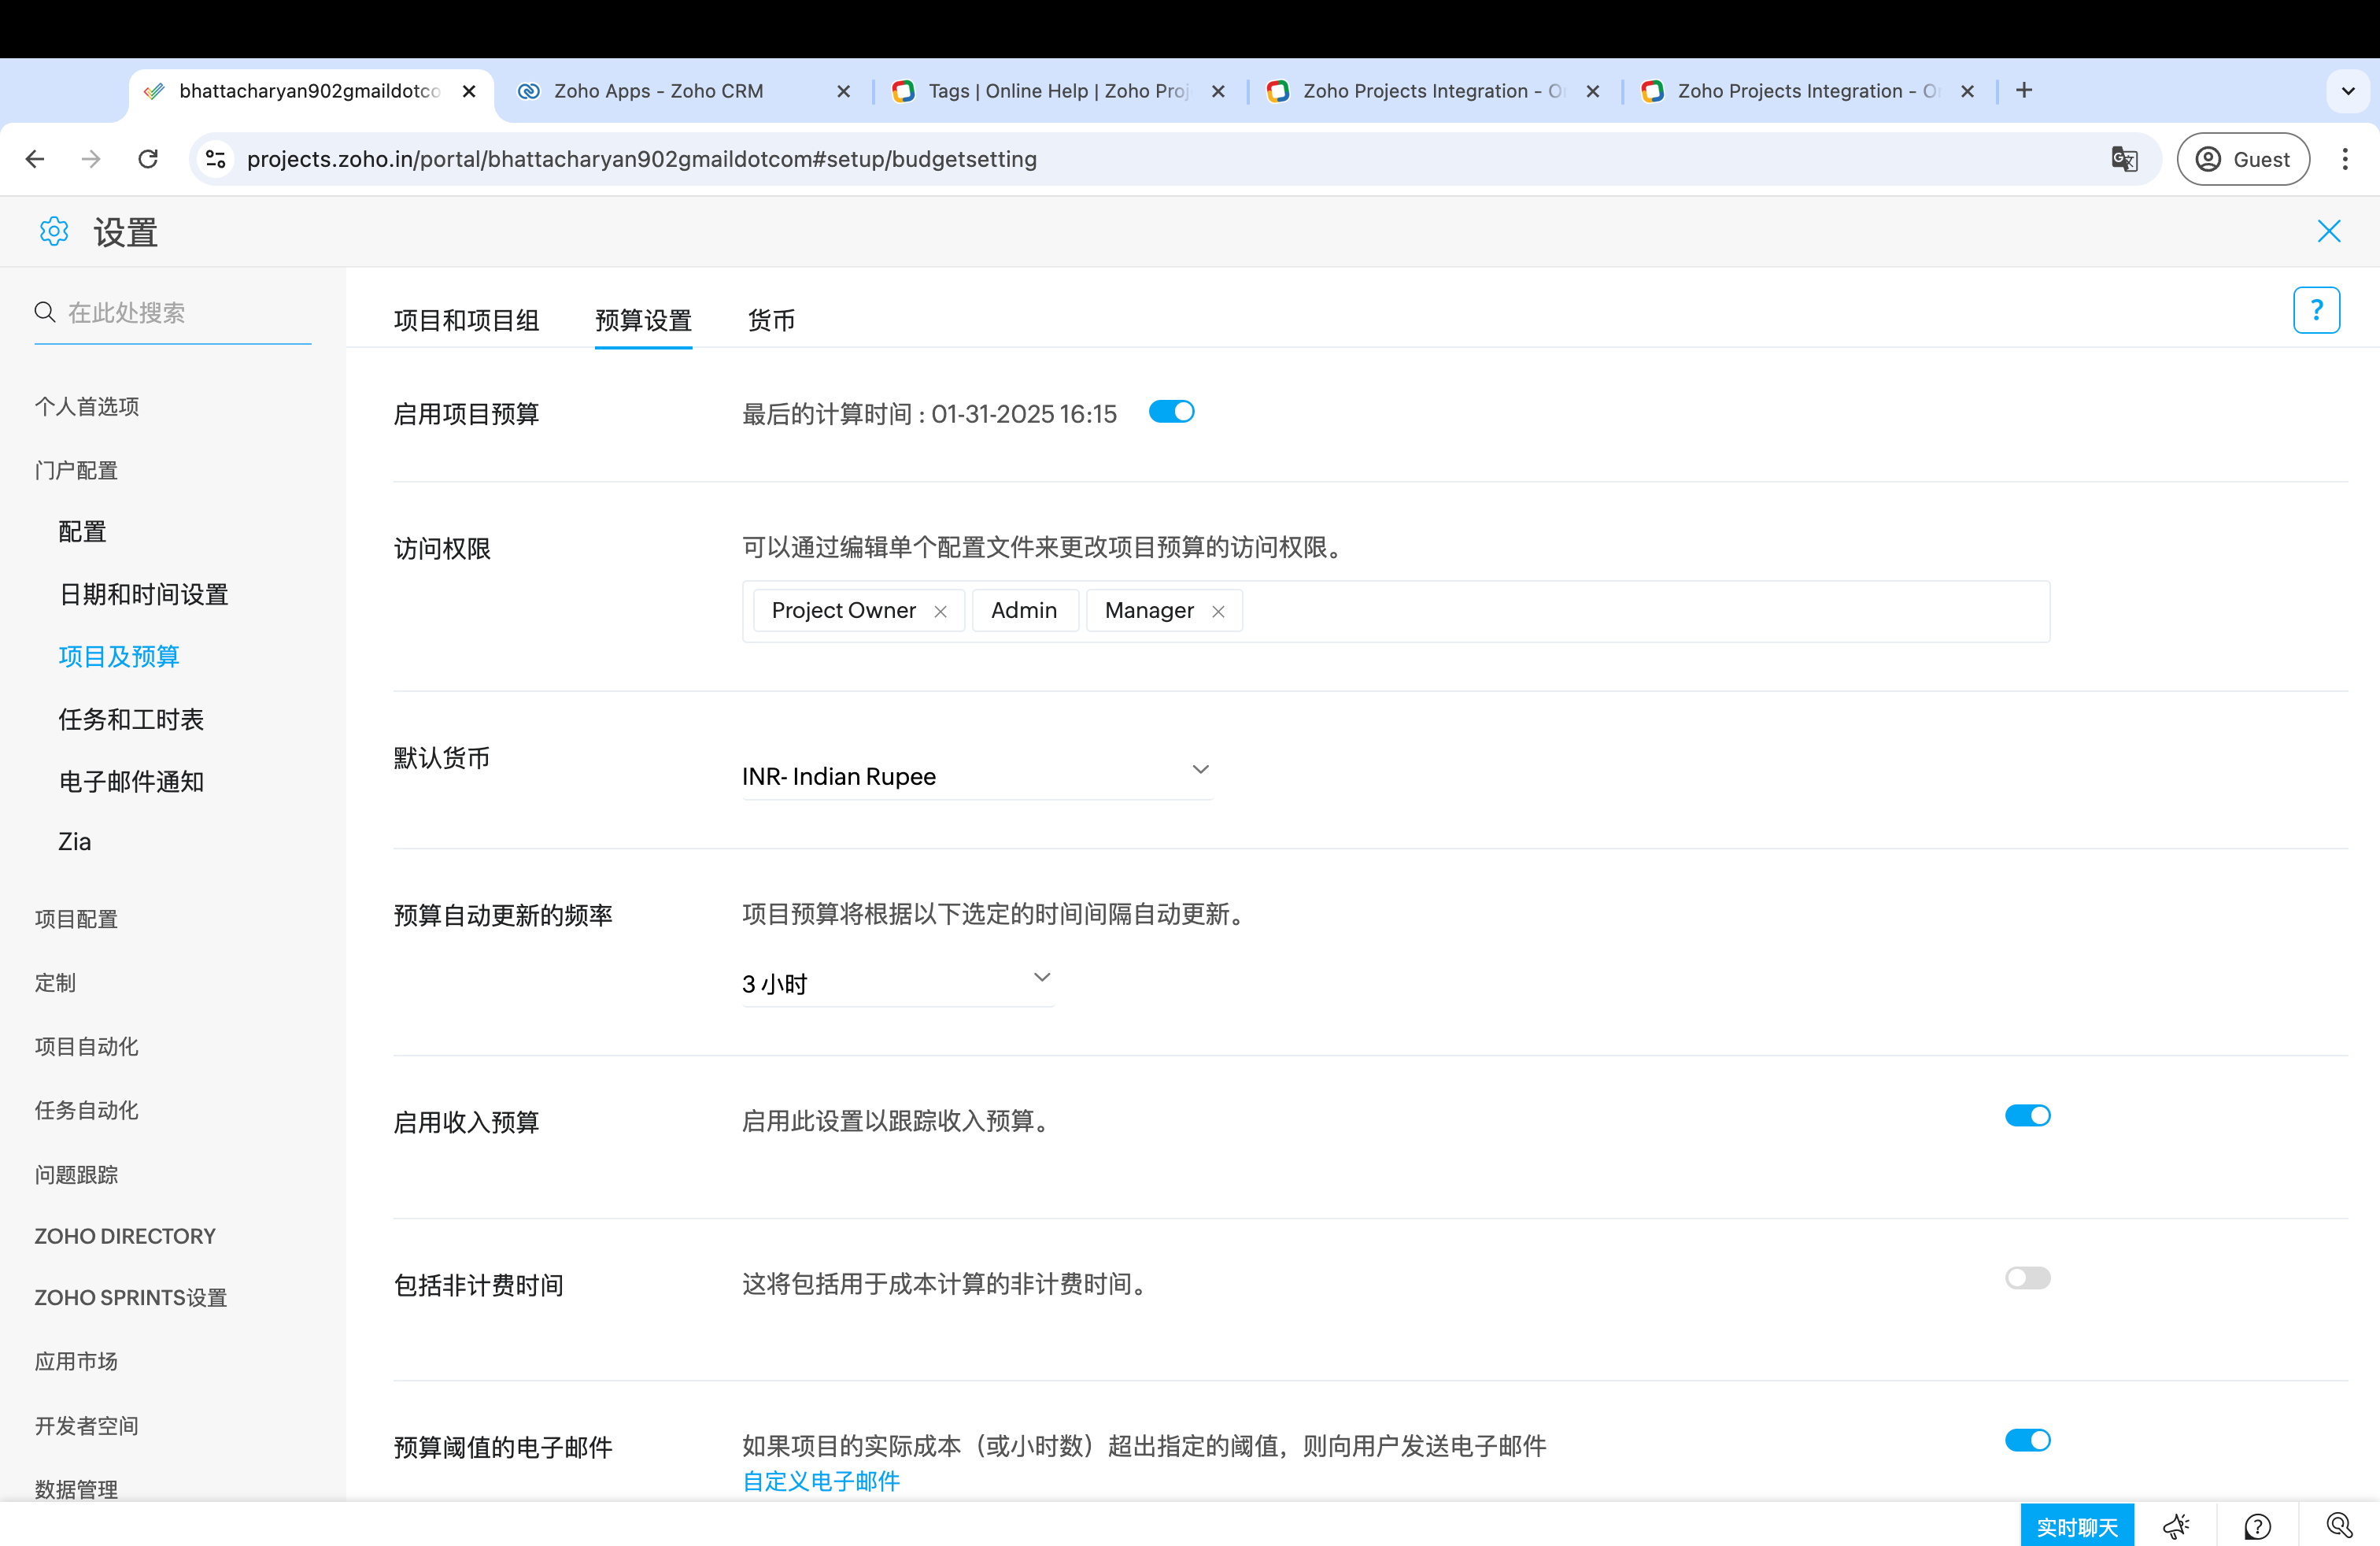Switch to the 货币 tab

(x=771, y=321)
